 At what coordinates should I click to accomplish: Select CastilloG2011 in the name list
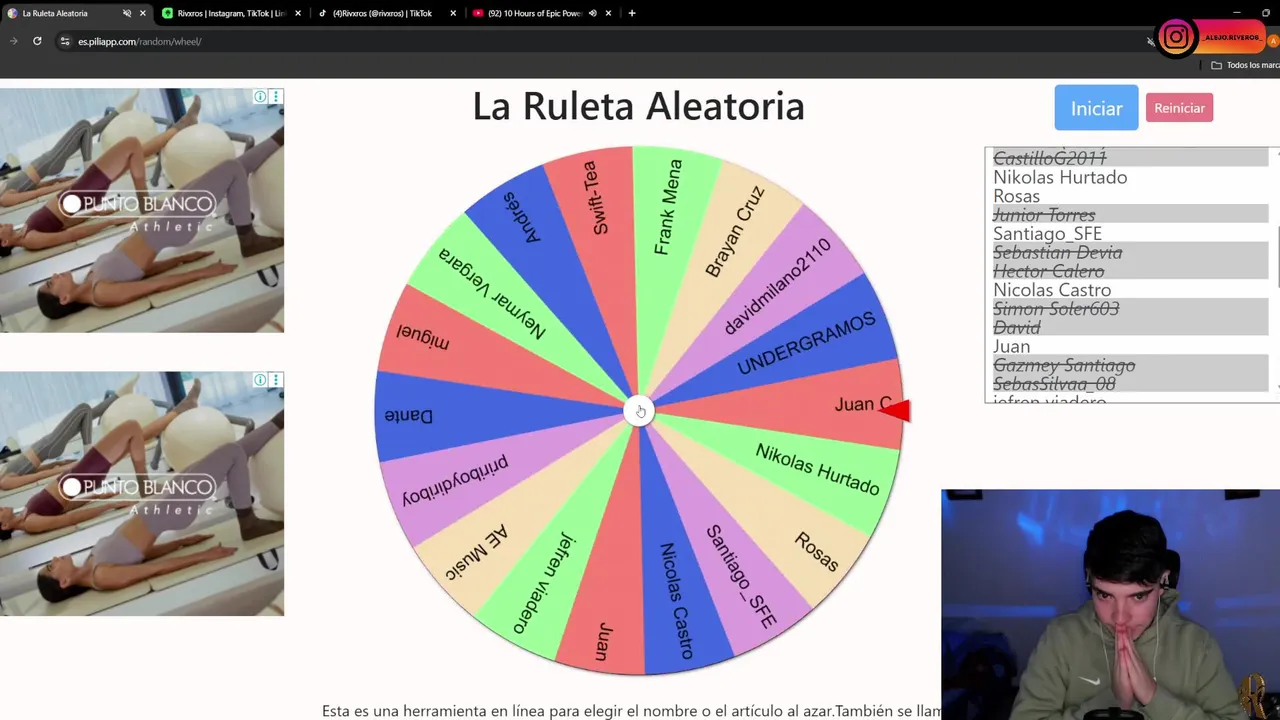pos(1130,158)
